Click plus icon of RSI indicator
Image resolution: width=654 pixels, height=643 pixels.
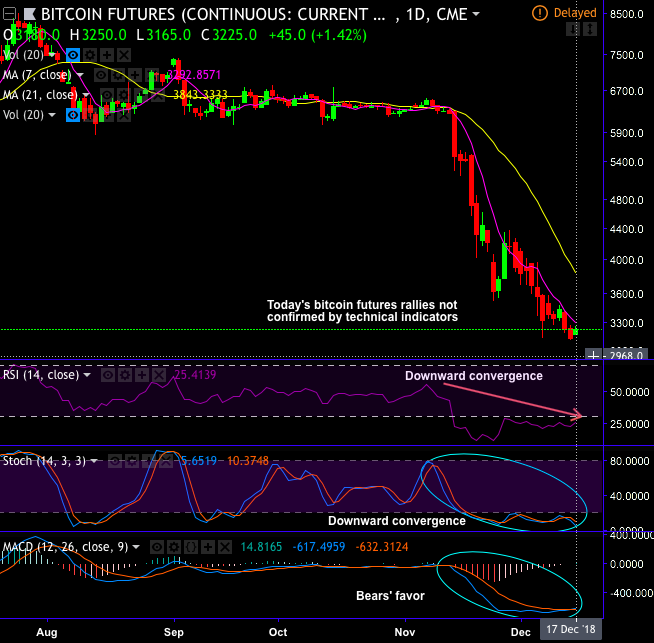(x=141, y=375)
